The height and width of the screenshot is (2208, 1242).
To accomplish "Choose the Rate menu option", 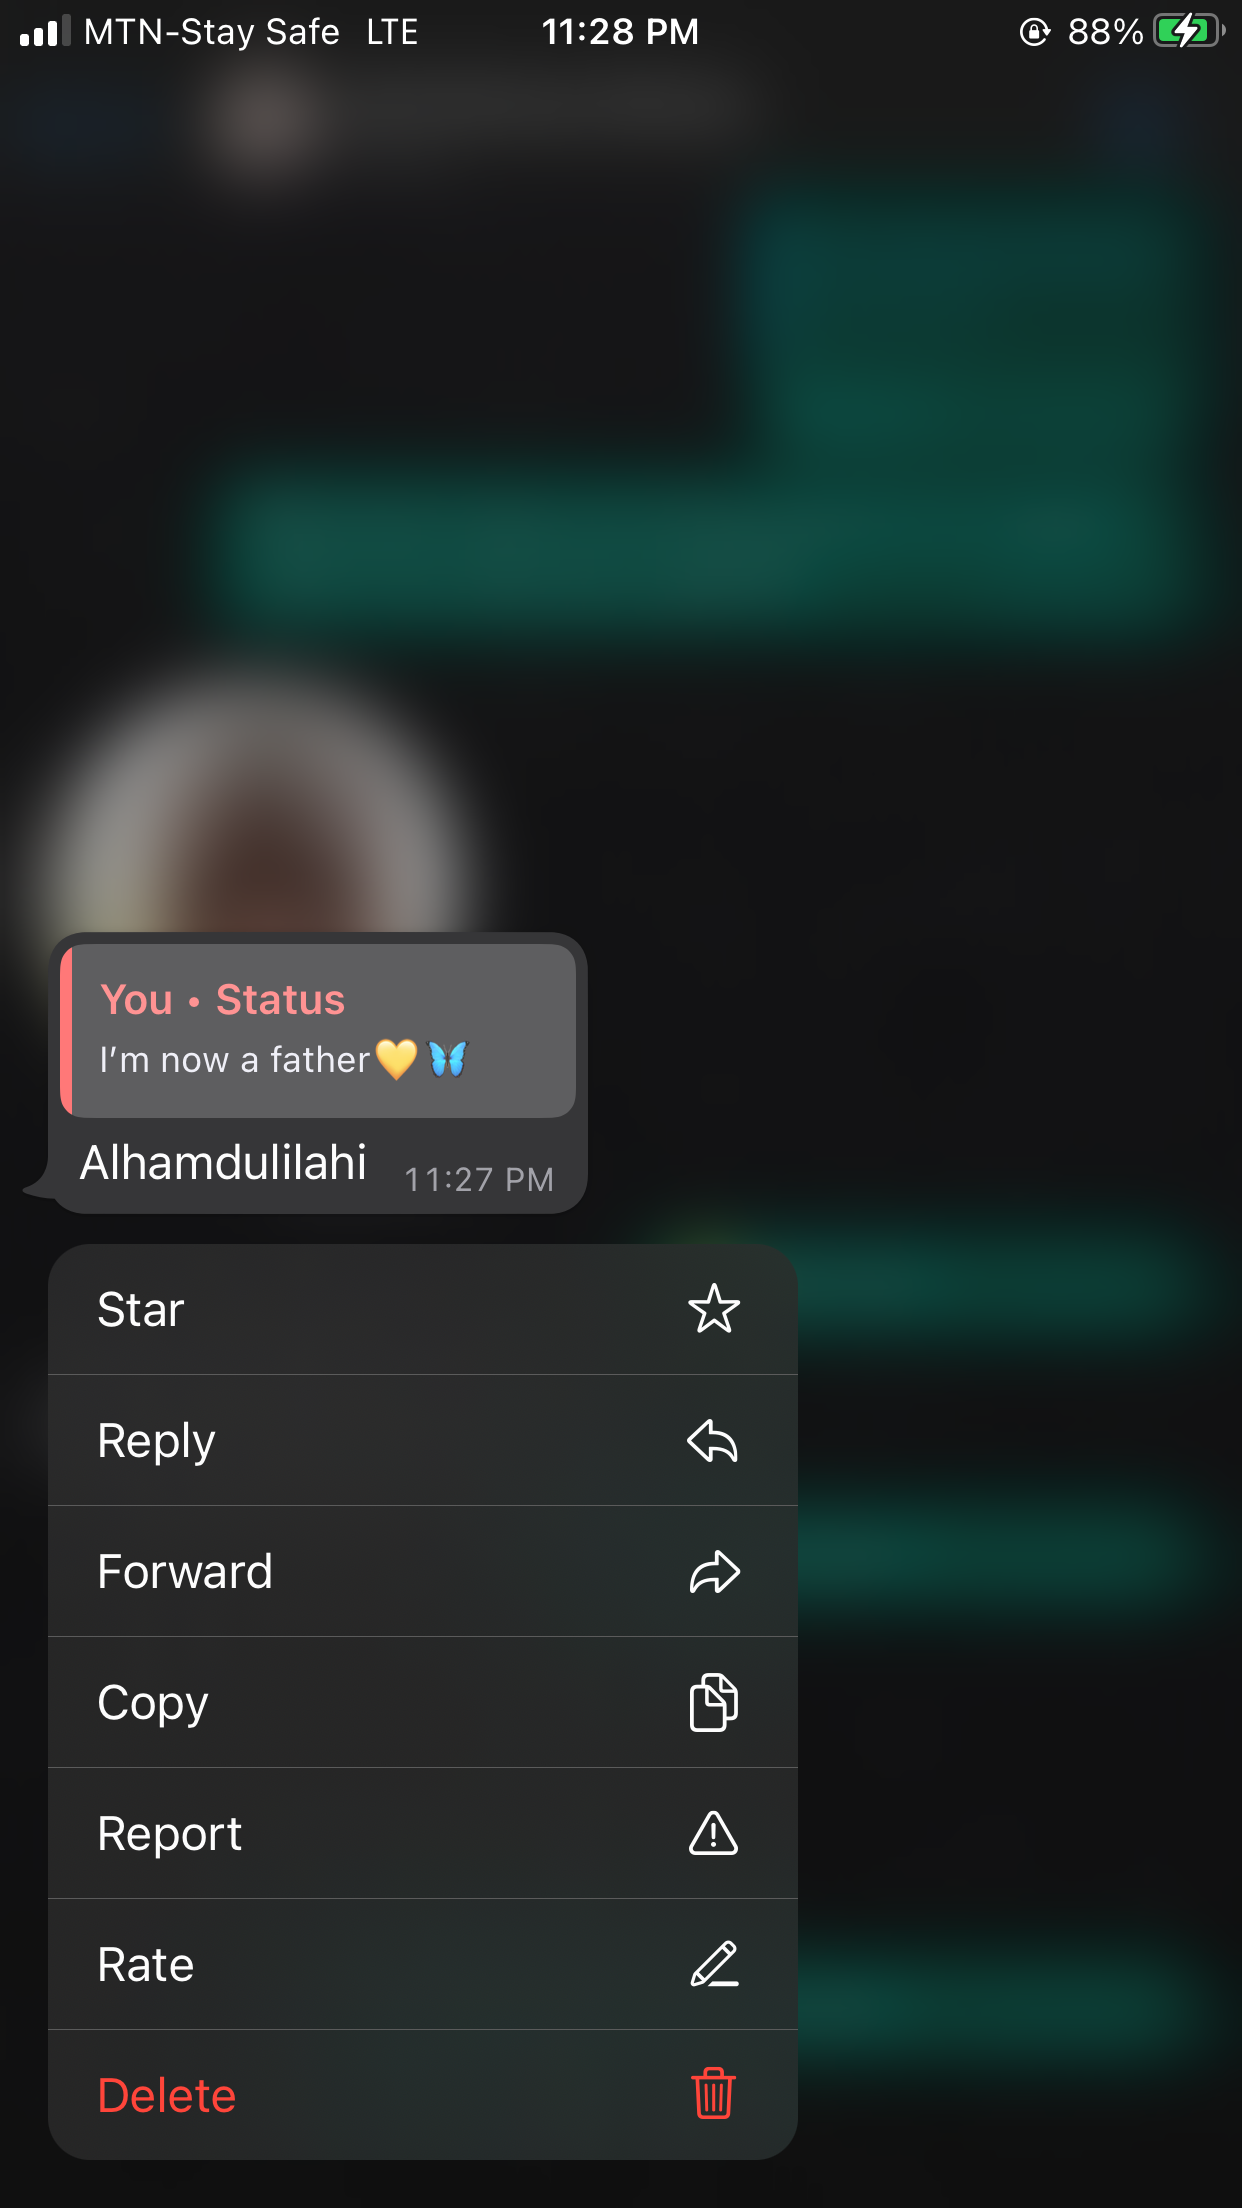I will [x=423, y=1964].
